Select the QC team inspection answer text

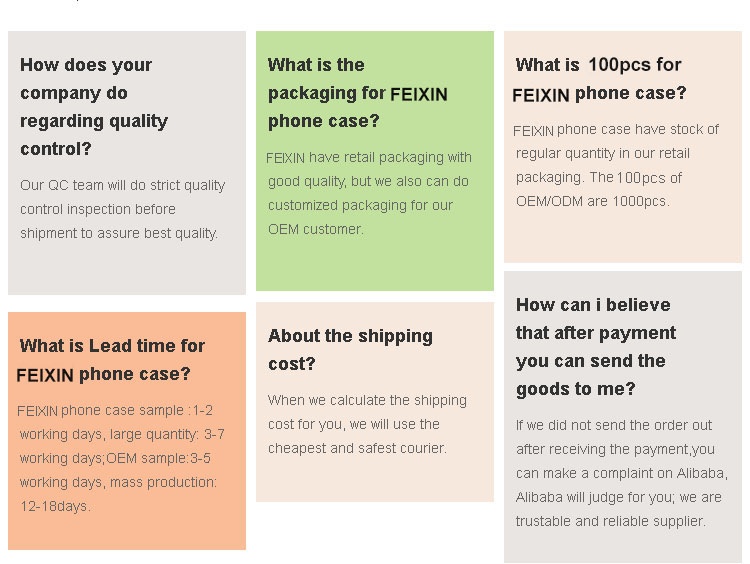122,209
